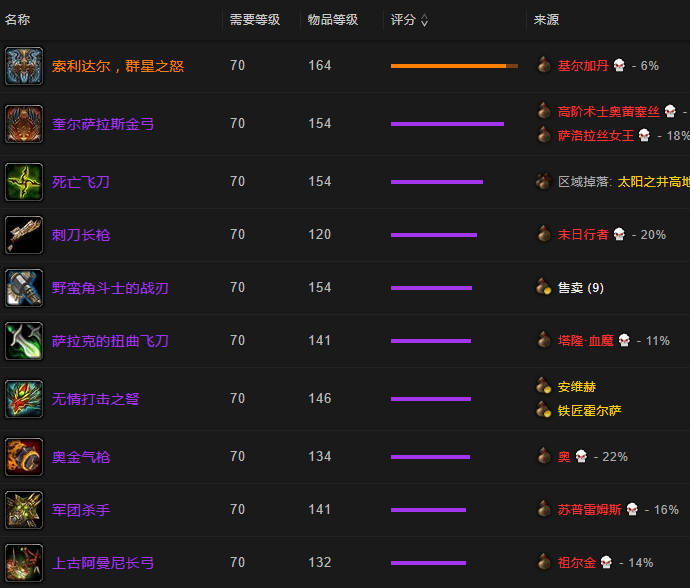The image size is (690, 588).
Task: Click the purple score bar for 奎尔萨拉斯金弓
Action: [447, 124]
